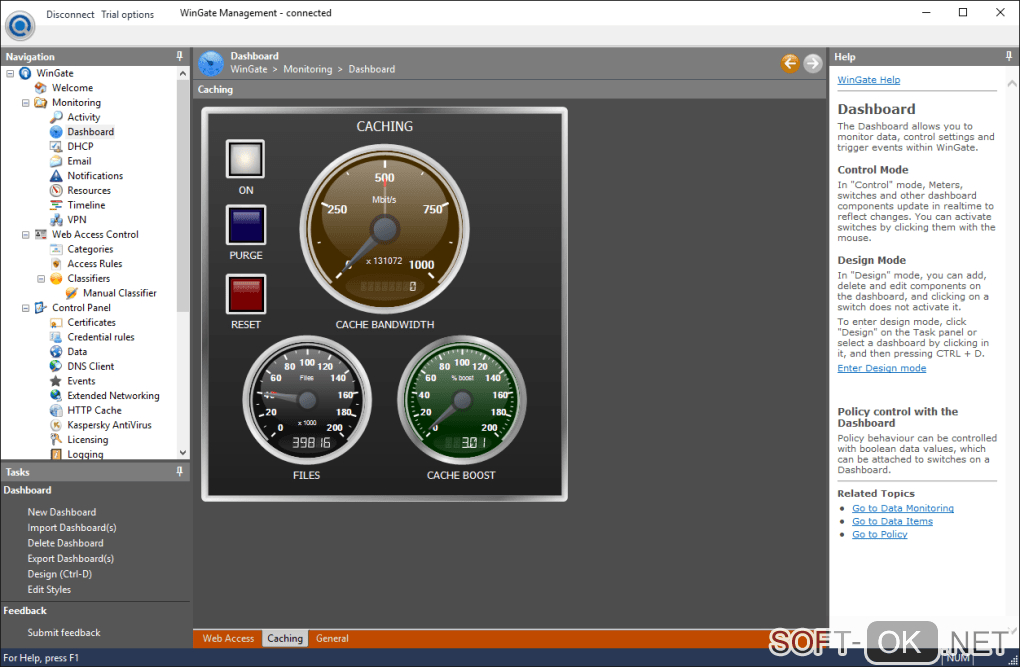Pin the Navigation panel
This screenshot has width=1020, height=667.
coord(180,57)
